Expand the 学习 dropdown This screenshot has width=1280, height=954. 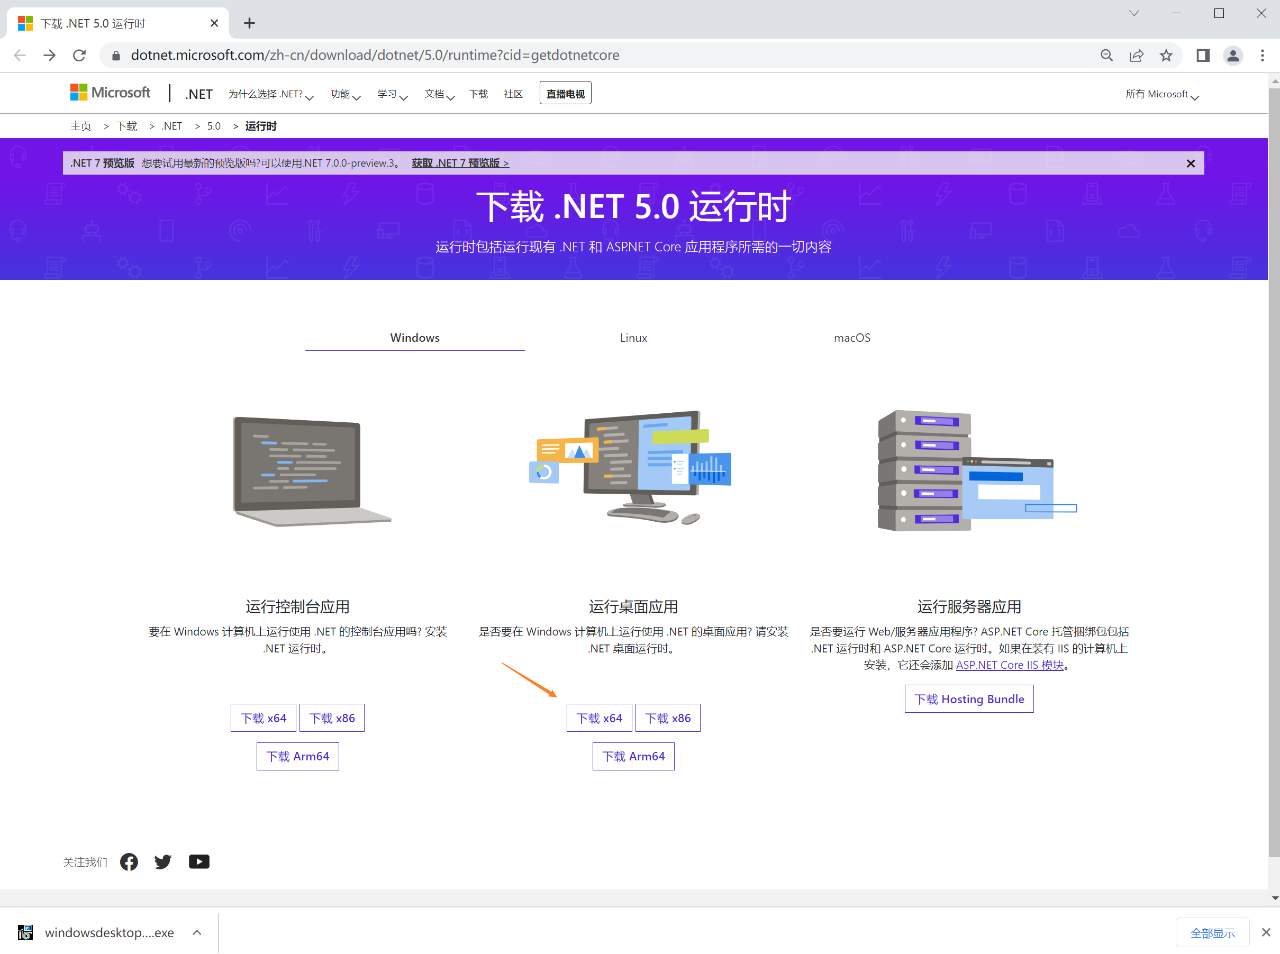[392, 94]
